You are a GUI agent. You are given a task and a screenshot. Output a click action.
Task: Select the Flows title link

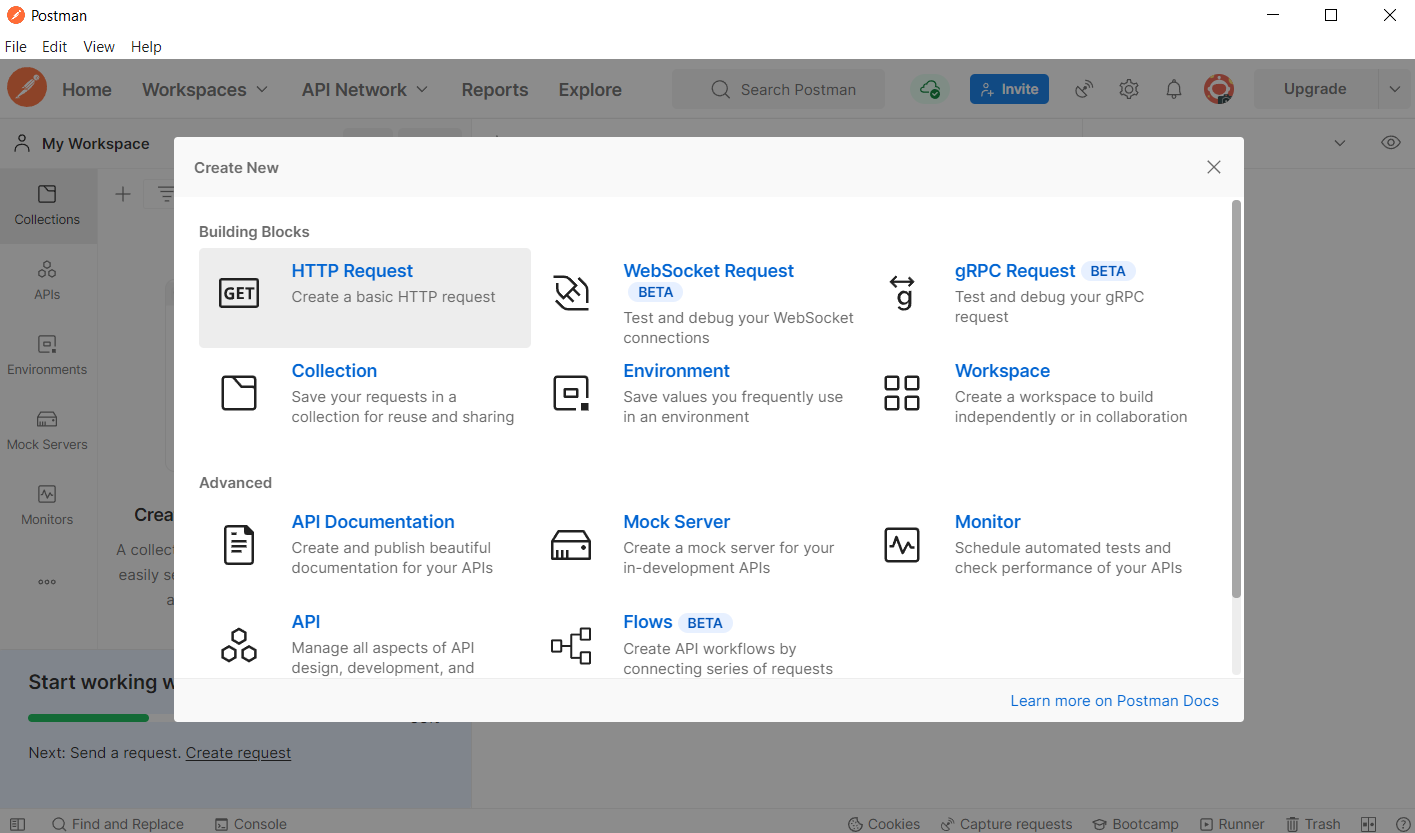648,622
